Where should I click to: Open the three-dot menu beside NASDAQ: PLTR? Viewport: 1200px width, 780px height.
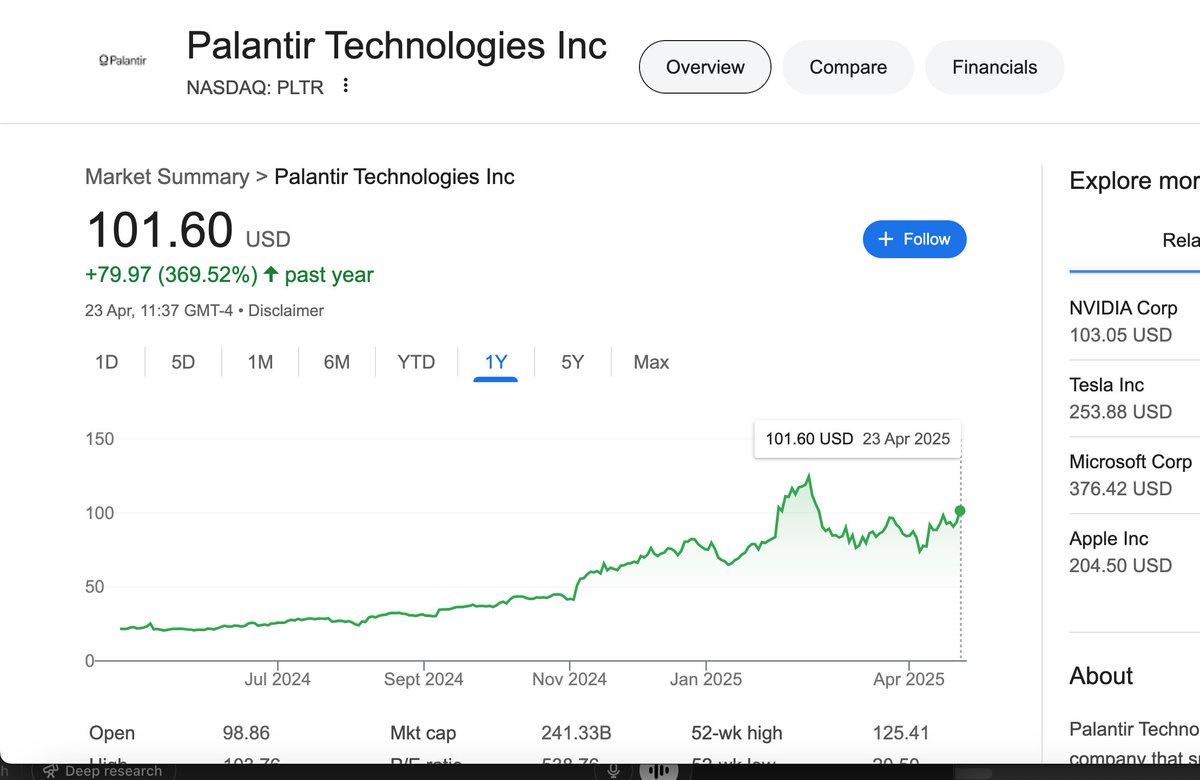coord(346,86)
